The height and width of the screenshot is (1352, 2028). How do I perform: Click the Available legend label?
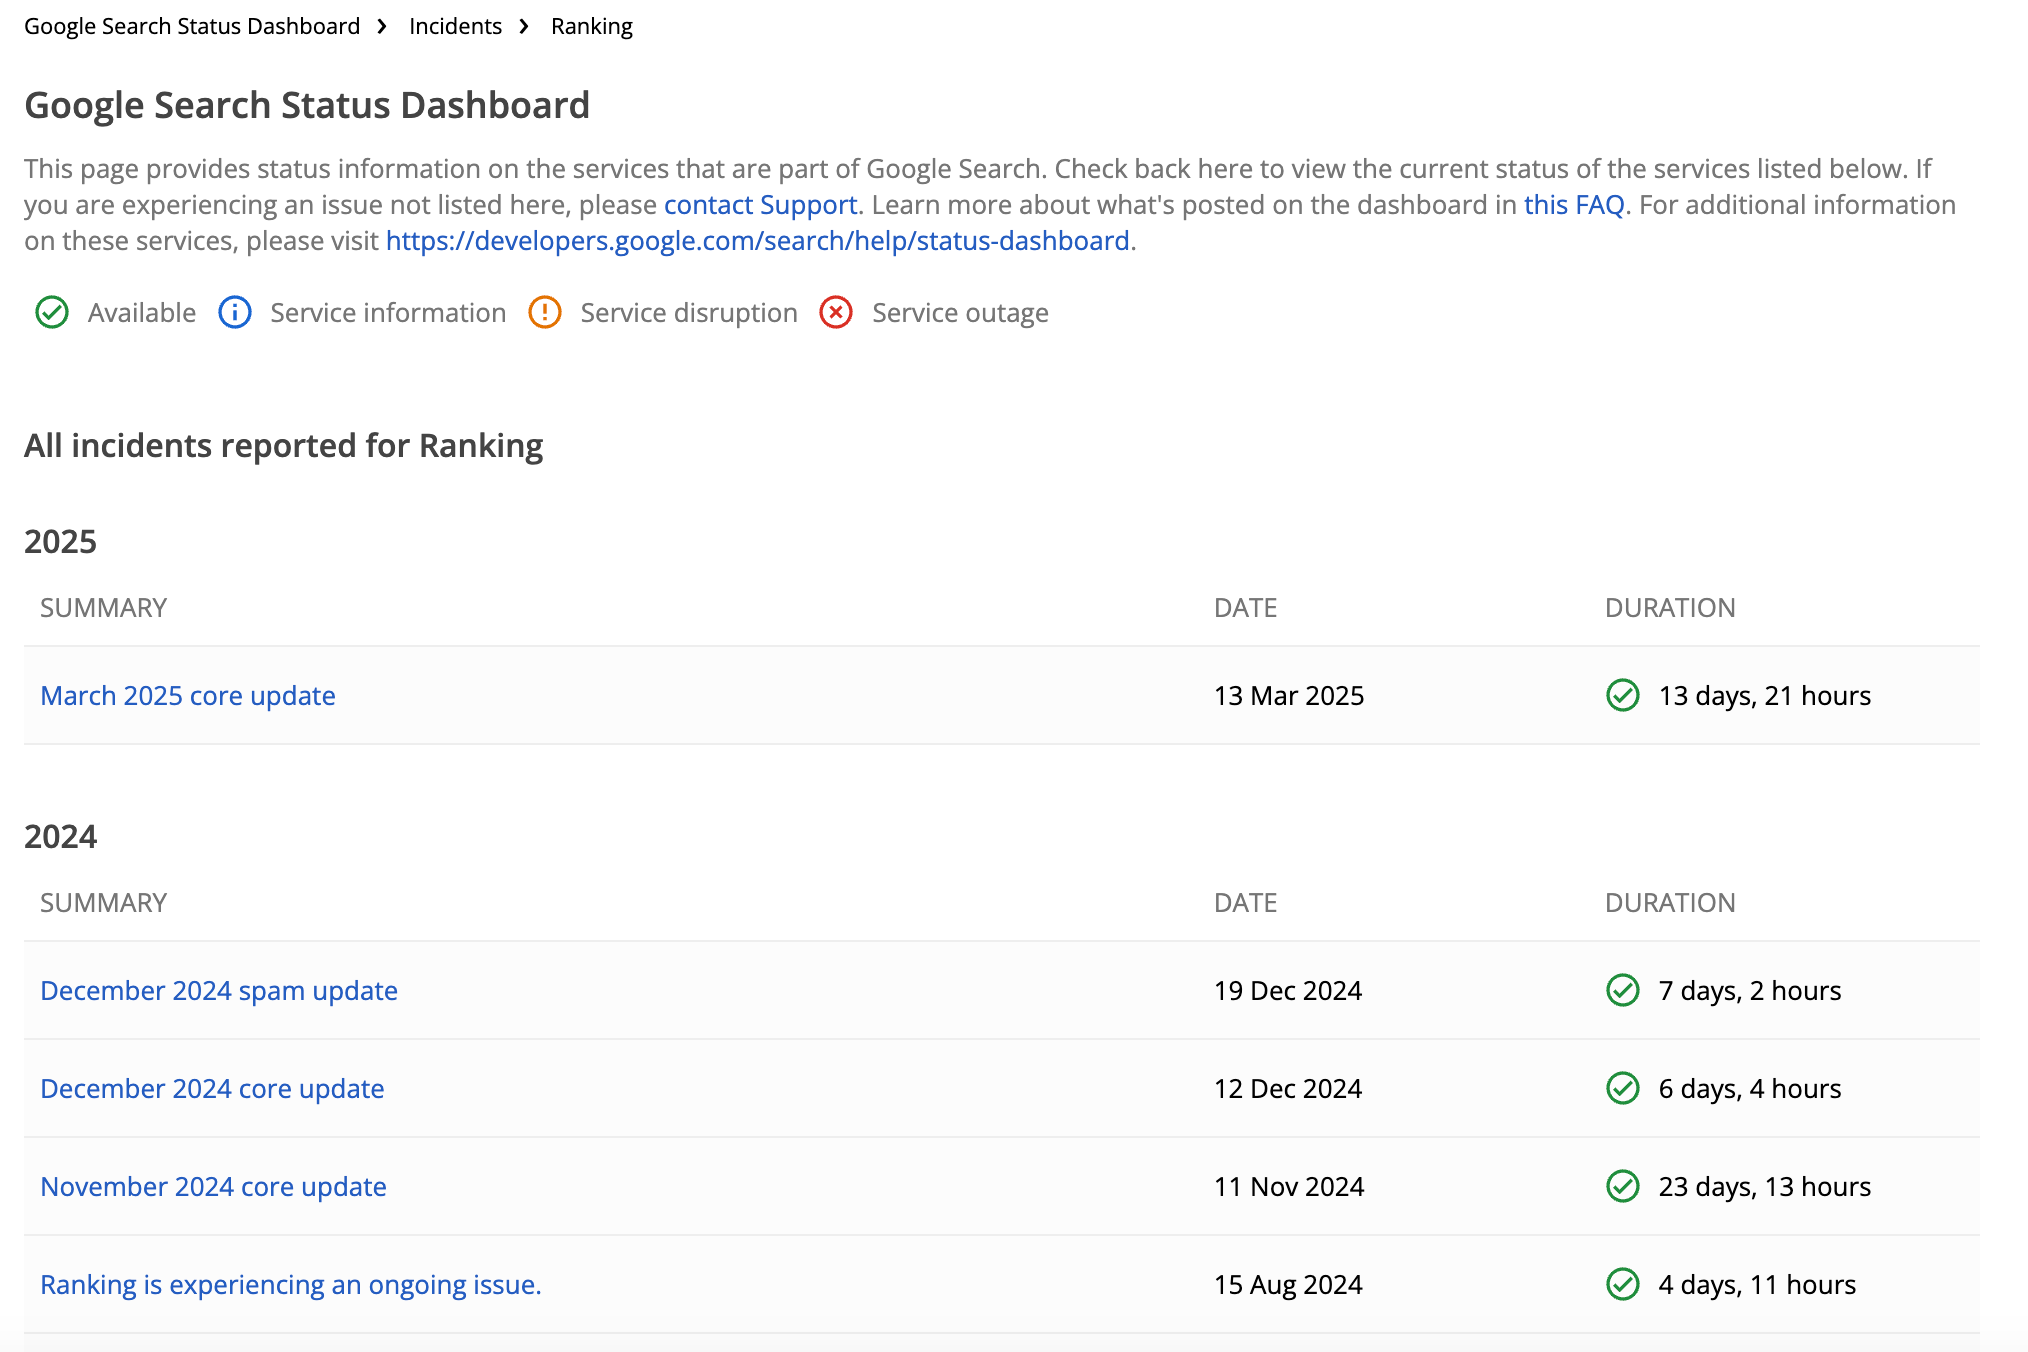142,313
